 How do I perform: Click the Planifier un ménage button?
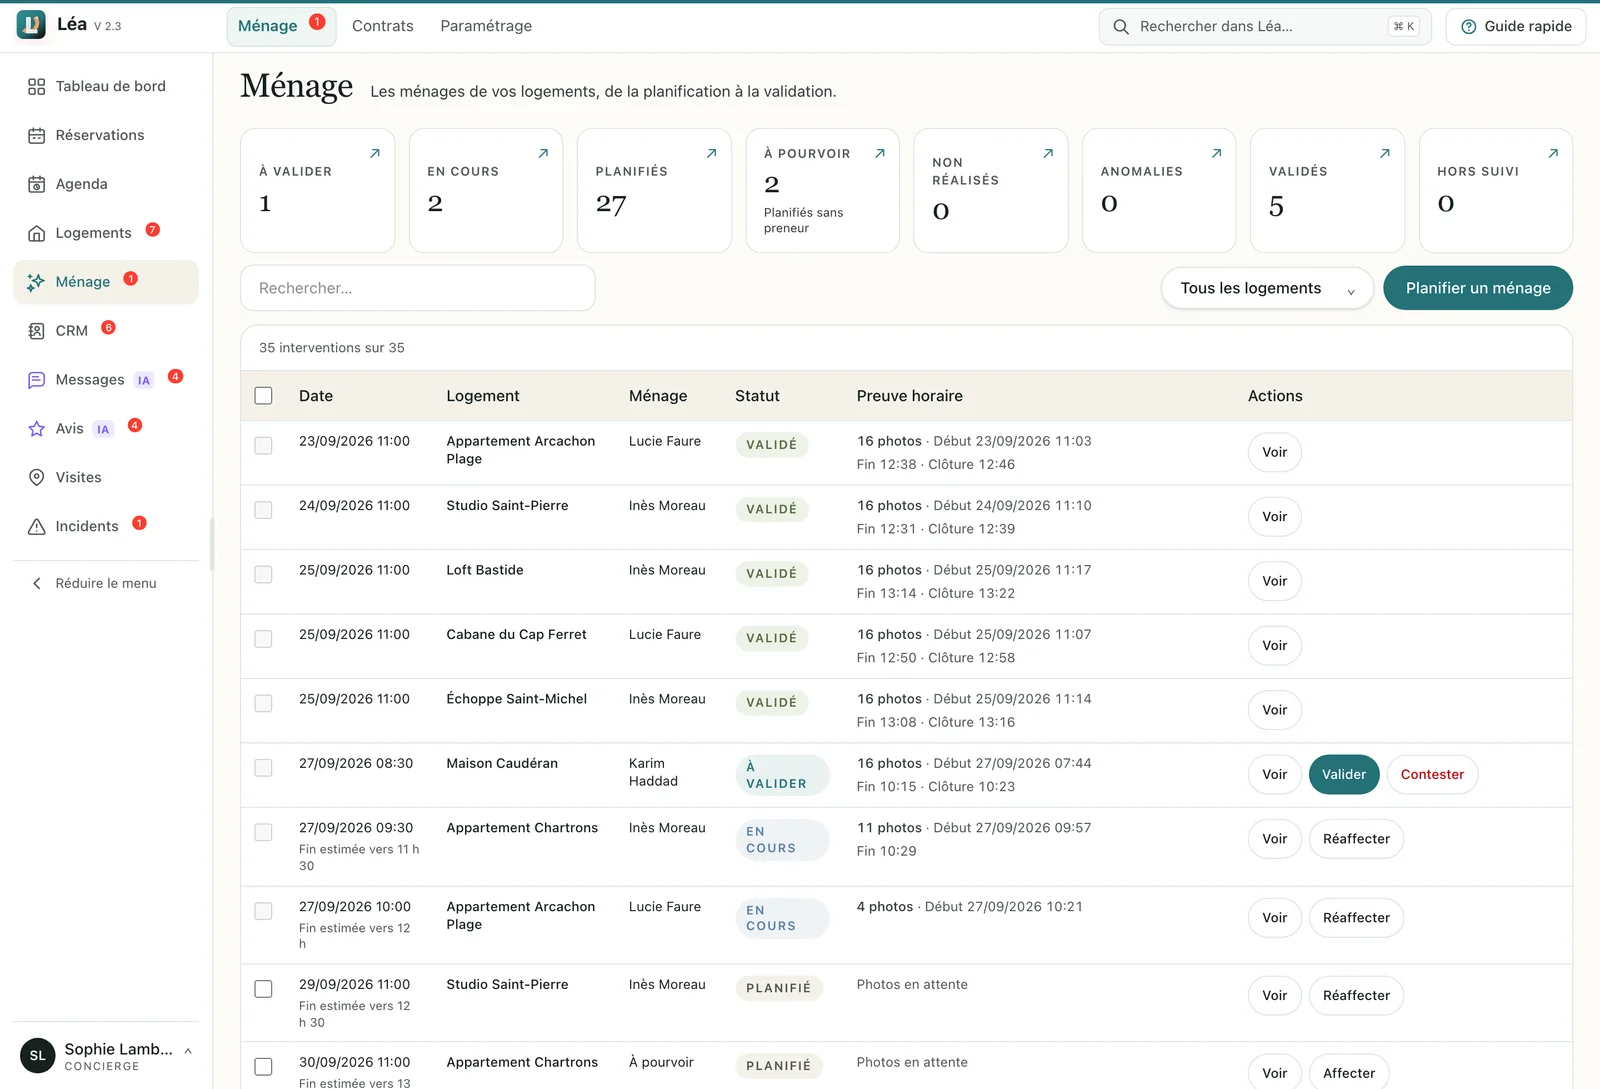[x=1477, y=288]
